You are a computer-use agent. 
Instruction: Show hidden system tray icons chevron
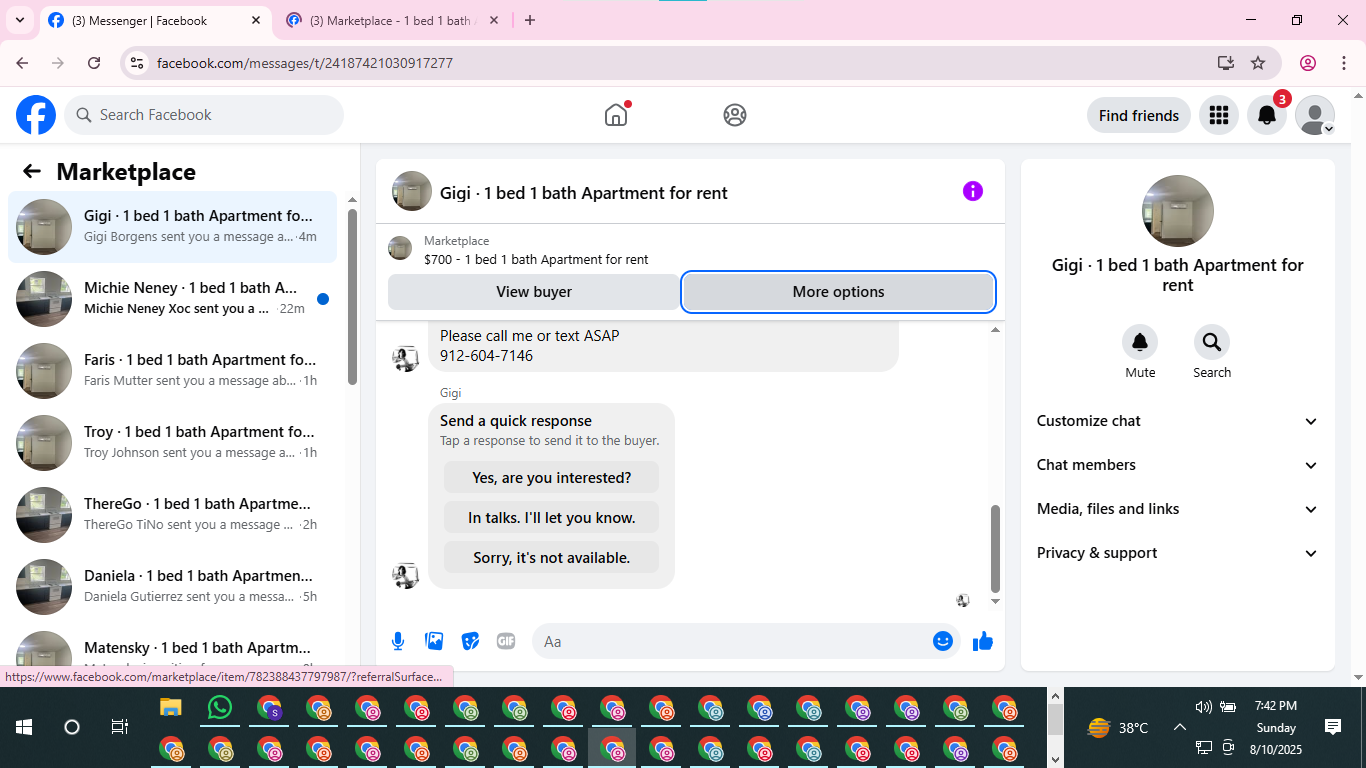[x=1179, y=728]
